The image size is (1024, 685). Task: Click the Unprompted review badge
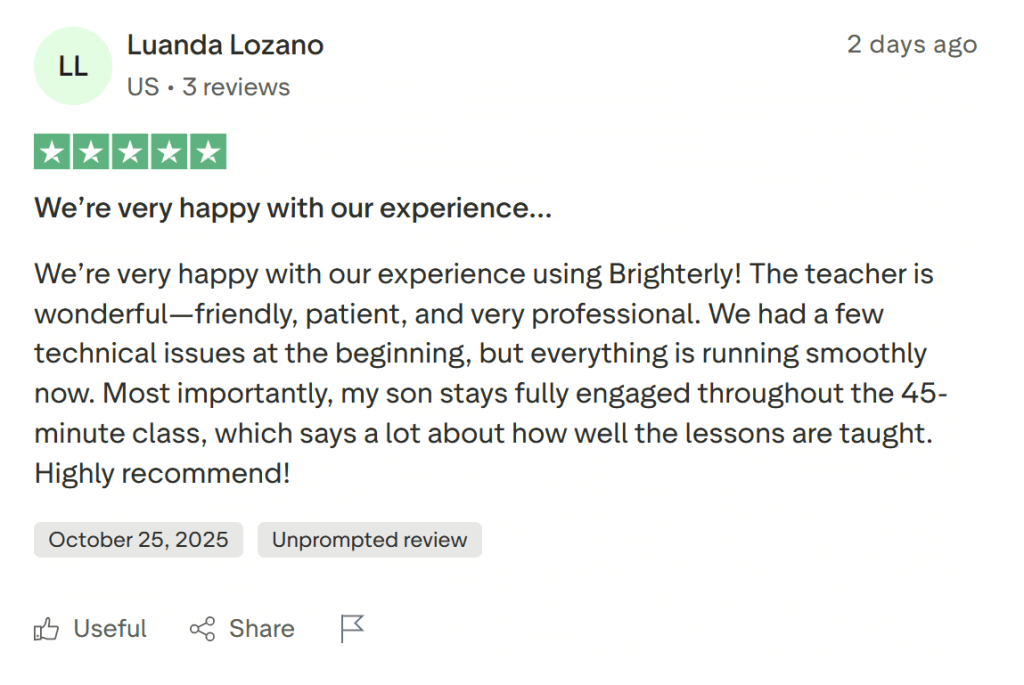pyautogui.click(x=369, y=539)
